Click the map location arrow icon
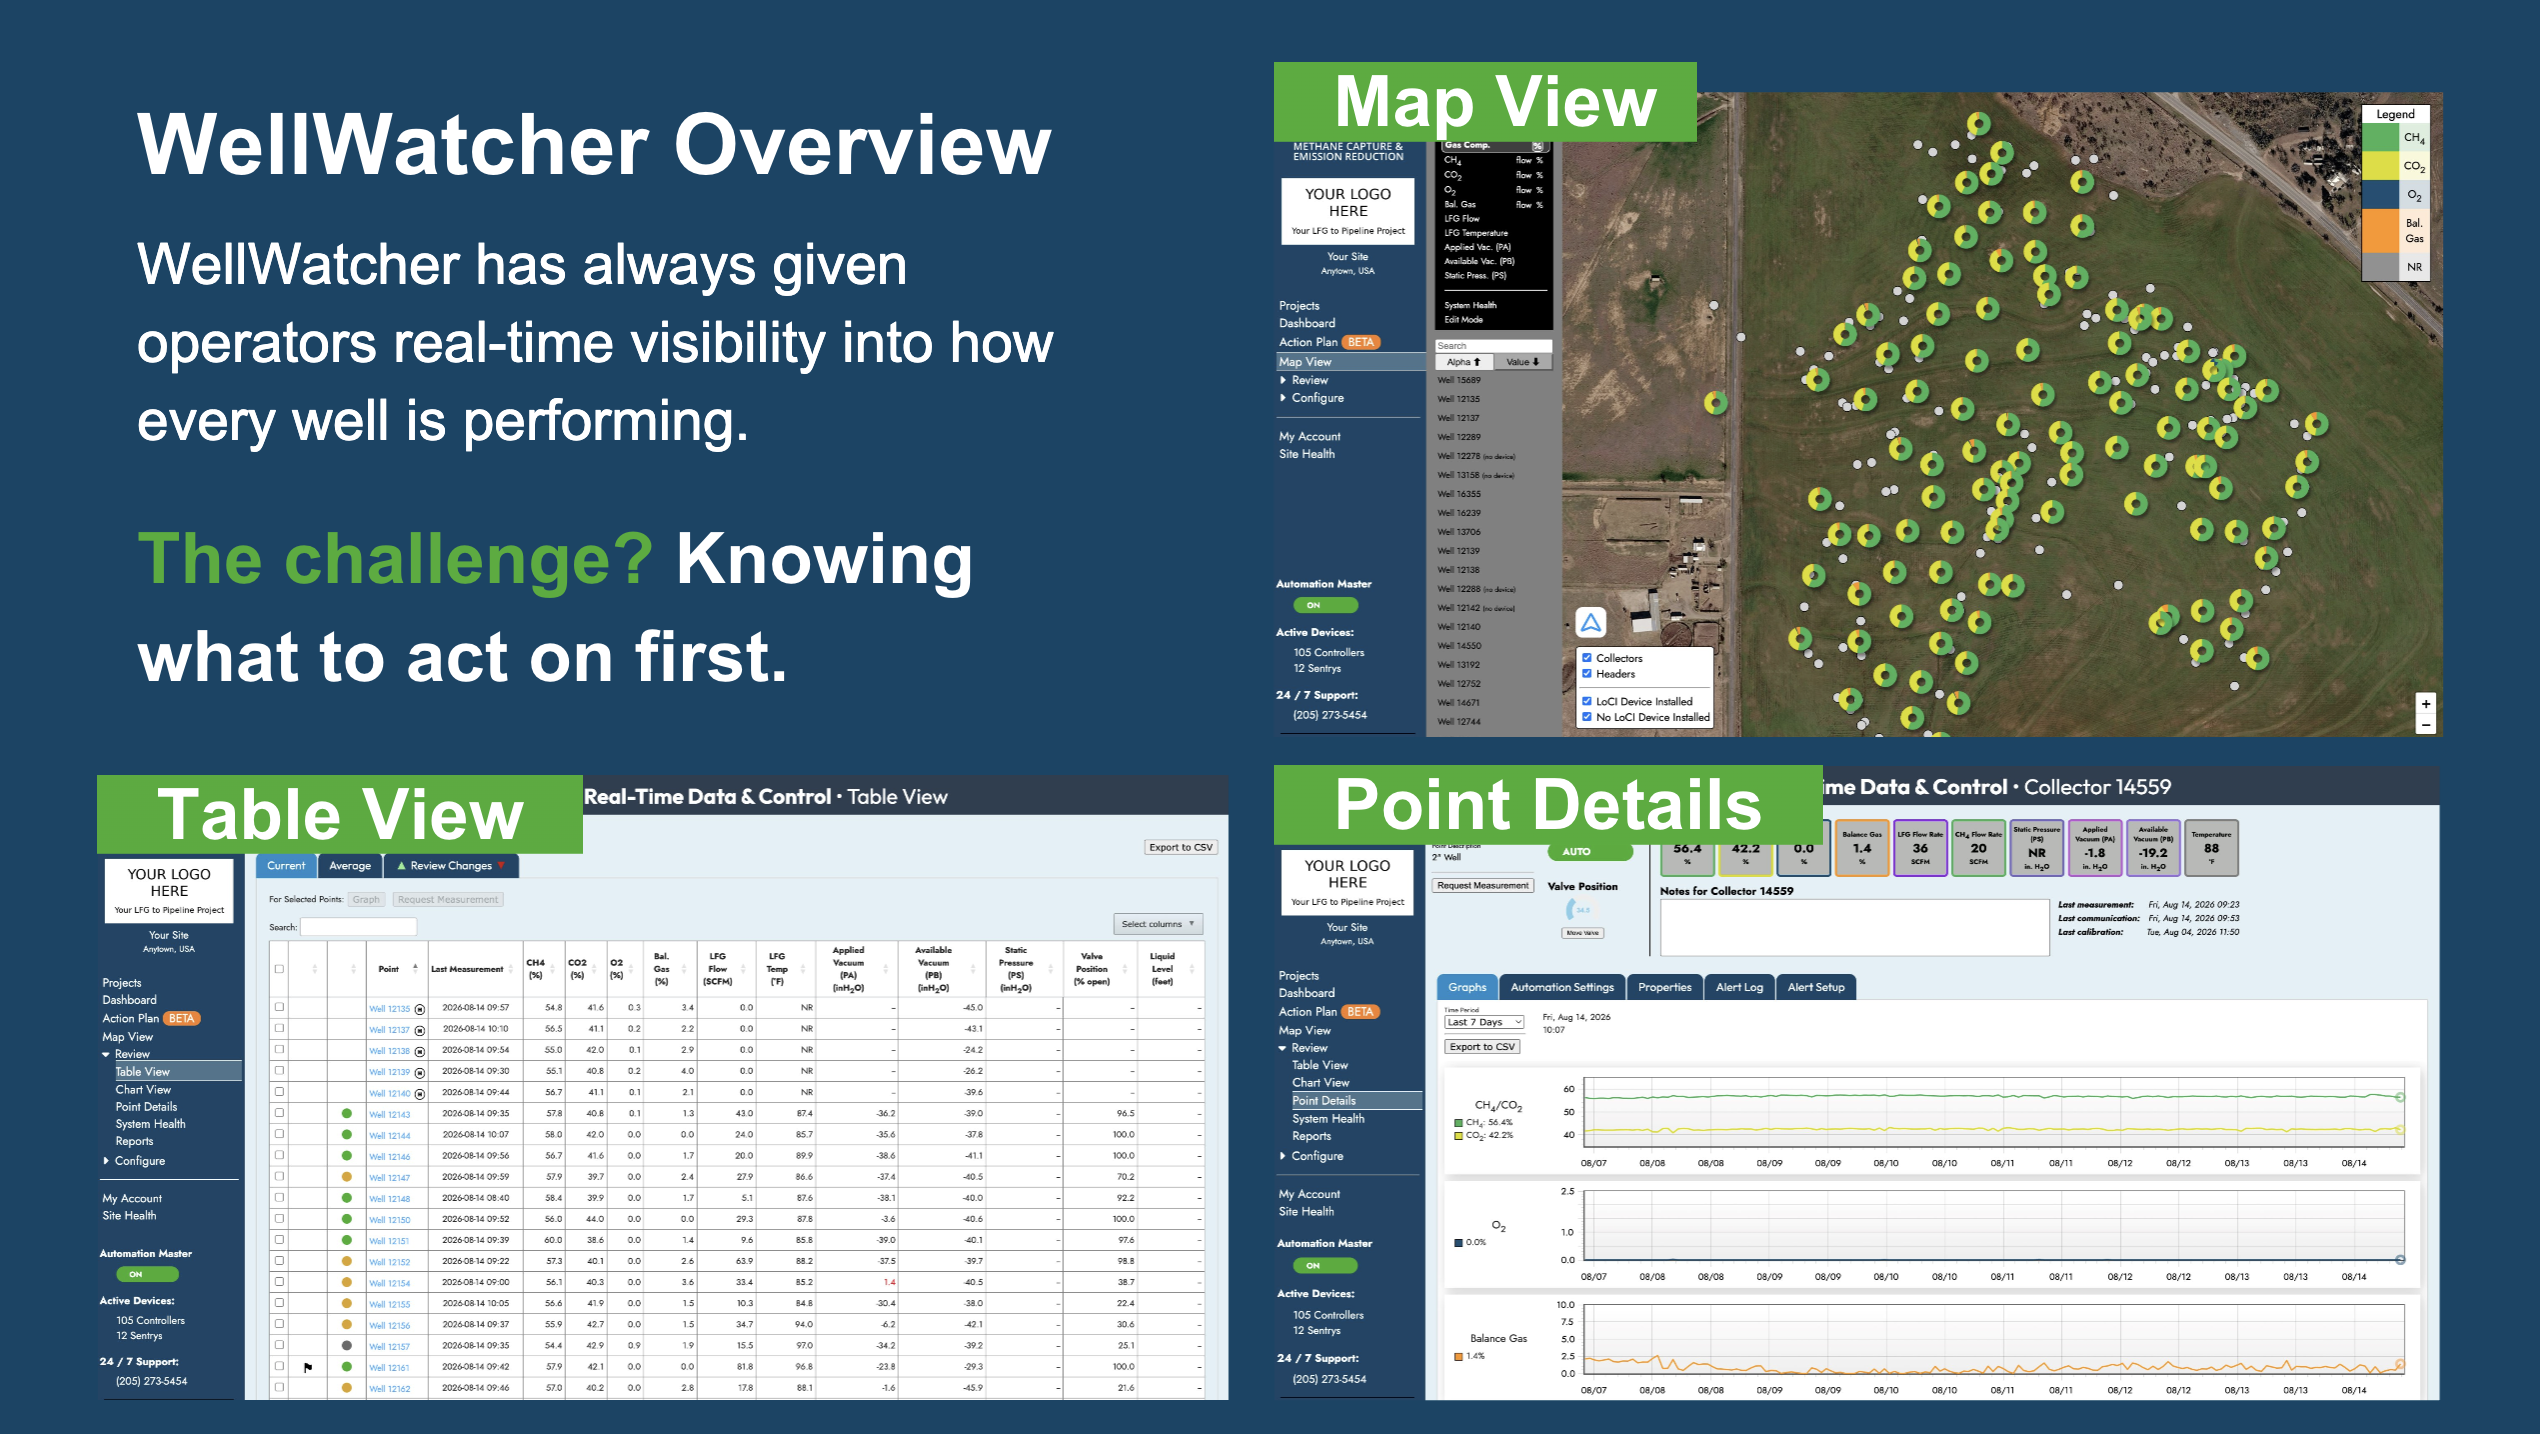The image size is (2540, 1434). 1590,623
